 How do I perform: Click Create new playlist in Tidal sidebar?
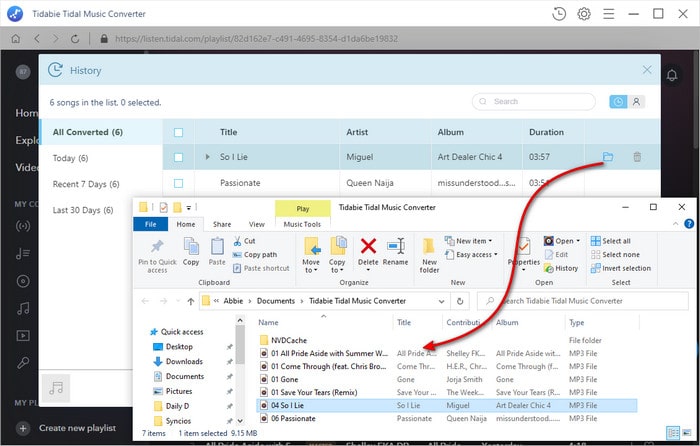point(66,428)
